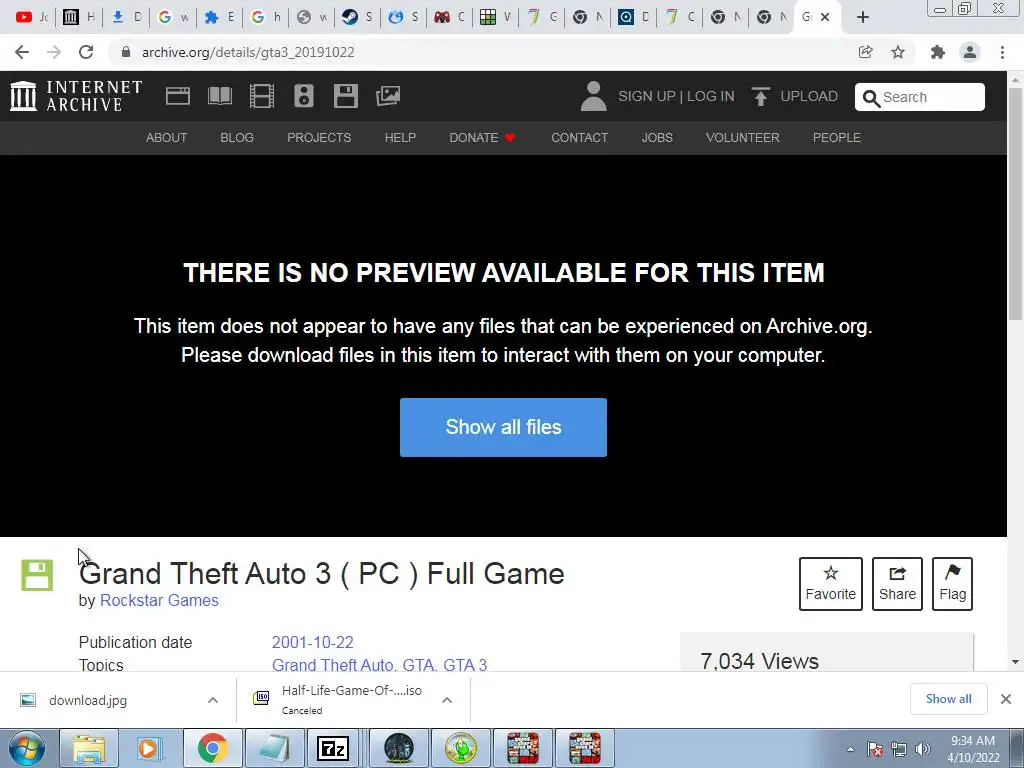Open the HELP menu item

(x=400, y=138)
